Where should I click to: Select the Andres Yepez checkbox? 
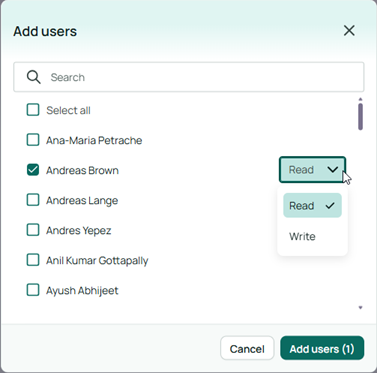click(x=33, y=230)
